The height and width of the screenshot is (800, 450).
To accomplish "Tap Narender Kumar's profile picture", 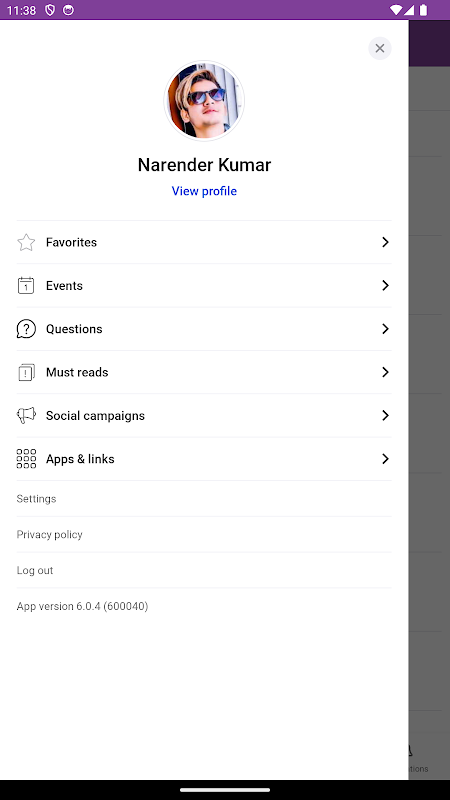I will 204,101.
